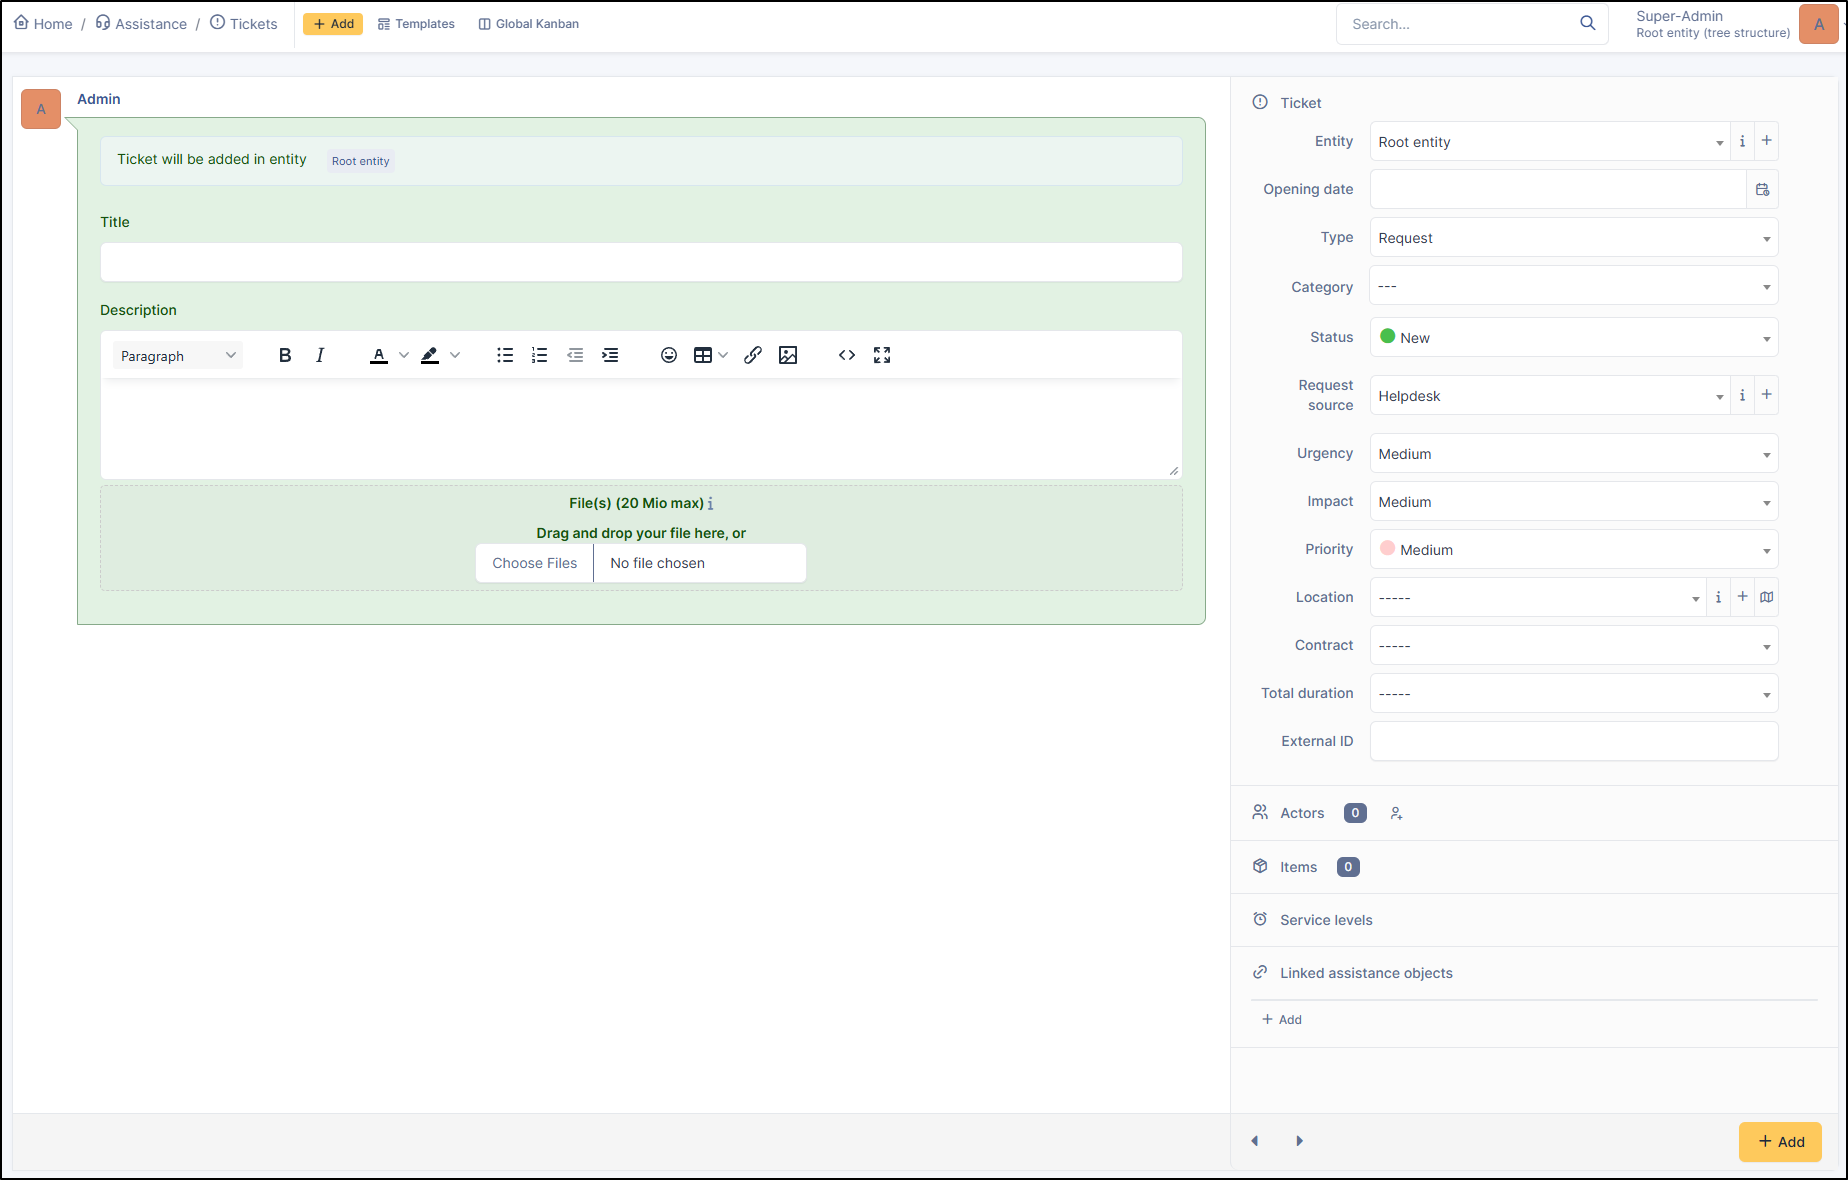Screen dimensions: 1848x1180
Task: Click the Choose Files button
Action: 535,563
